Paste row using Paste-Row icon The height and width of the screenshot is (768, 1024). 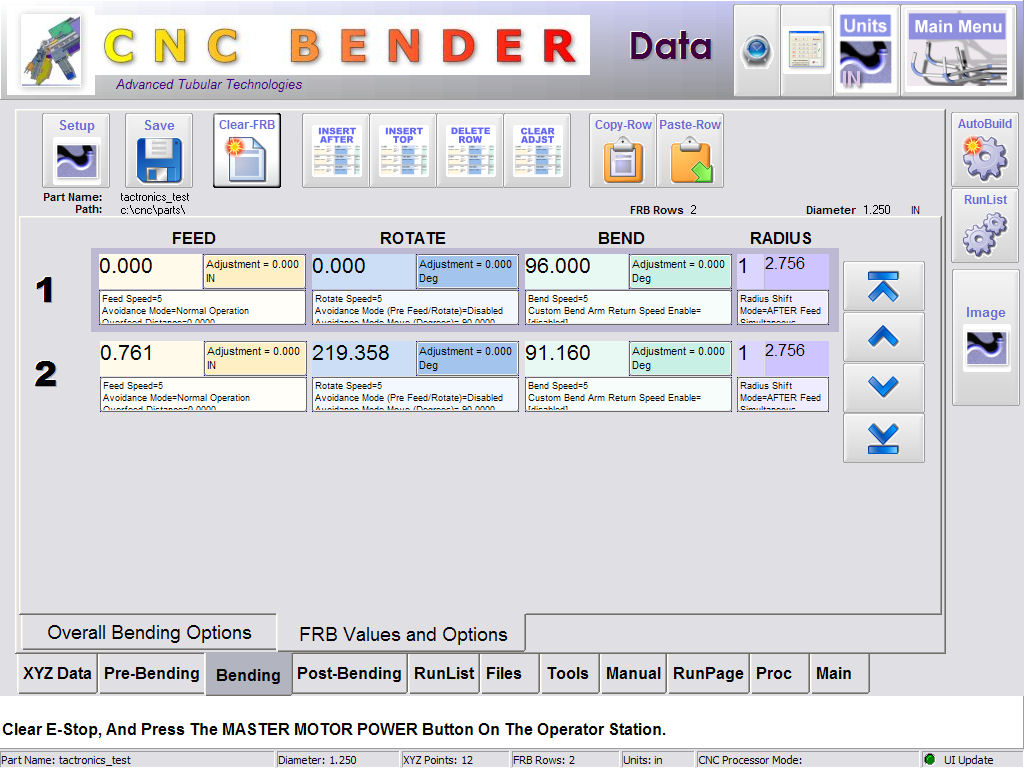click(x=690, y=151)
